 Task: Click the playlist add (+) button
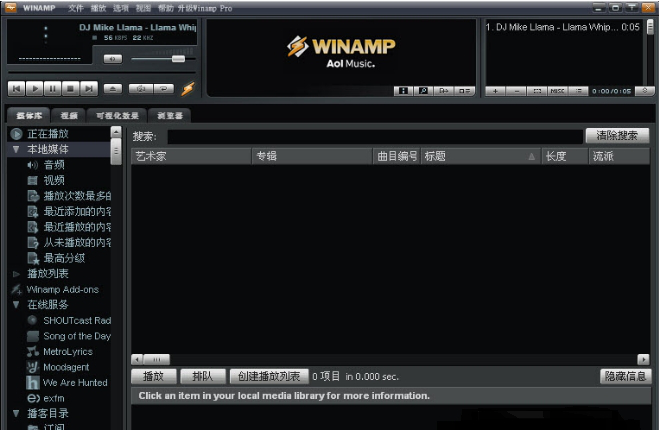click(x=496, y=91)
